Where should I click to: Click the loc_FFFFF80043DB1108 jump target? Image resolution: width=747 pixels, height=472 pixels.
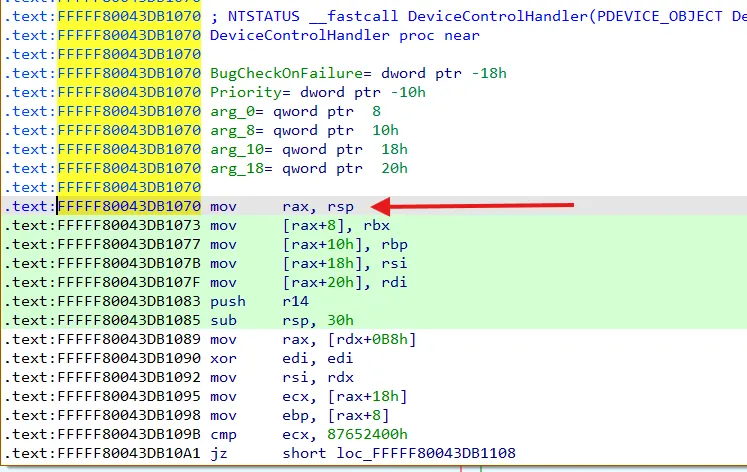point(426,453)
